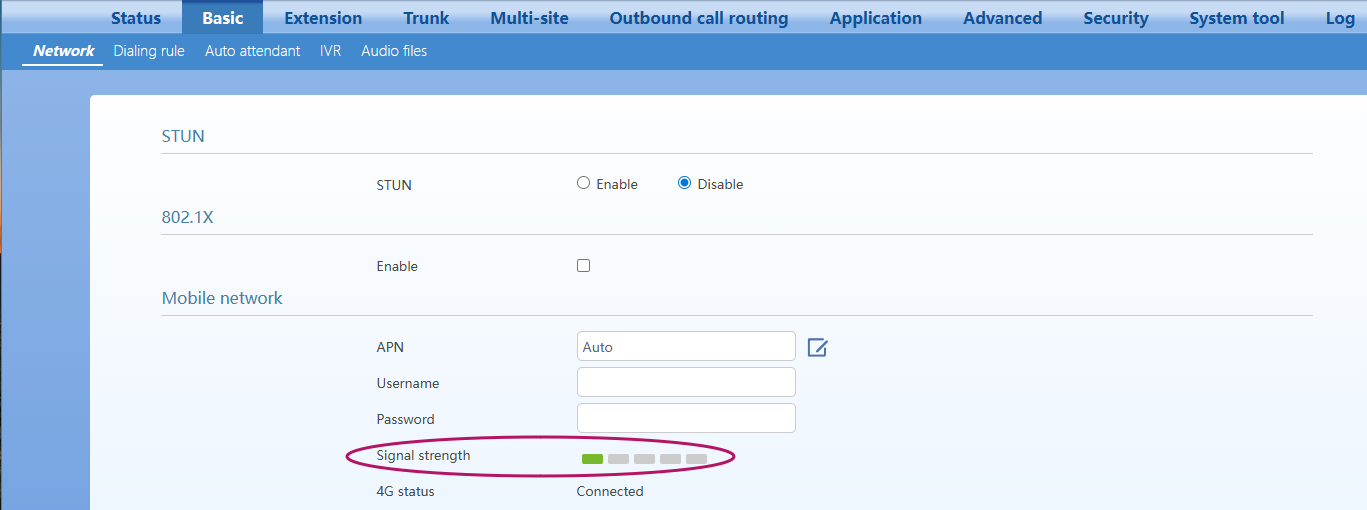Viewport: 1367px width, 510px height.
Task: Focus the mobile network Username field
Action: [x=686, y=382]
